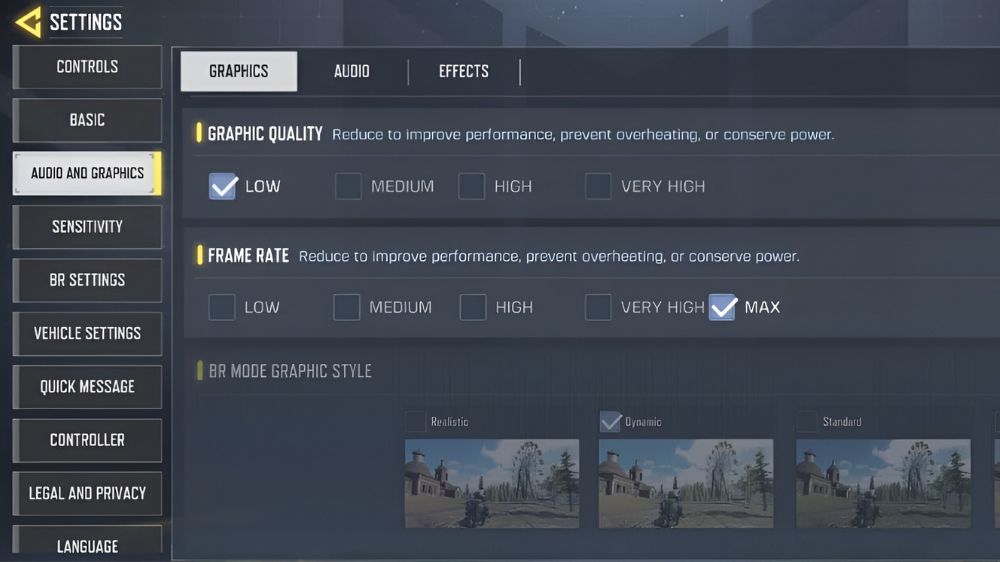Set Frame Rate to Low
This screenshot has height=562, width=1000.
(x=222, y=307)
